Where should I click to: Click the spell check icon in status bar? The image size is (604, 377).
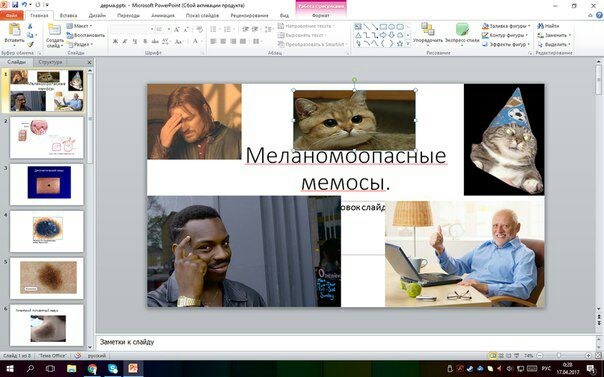click(77, 355)
